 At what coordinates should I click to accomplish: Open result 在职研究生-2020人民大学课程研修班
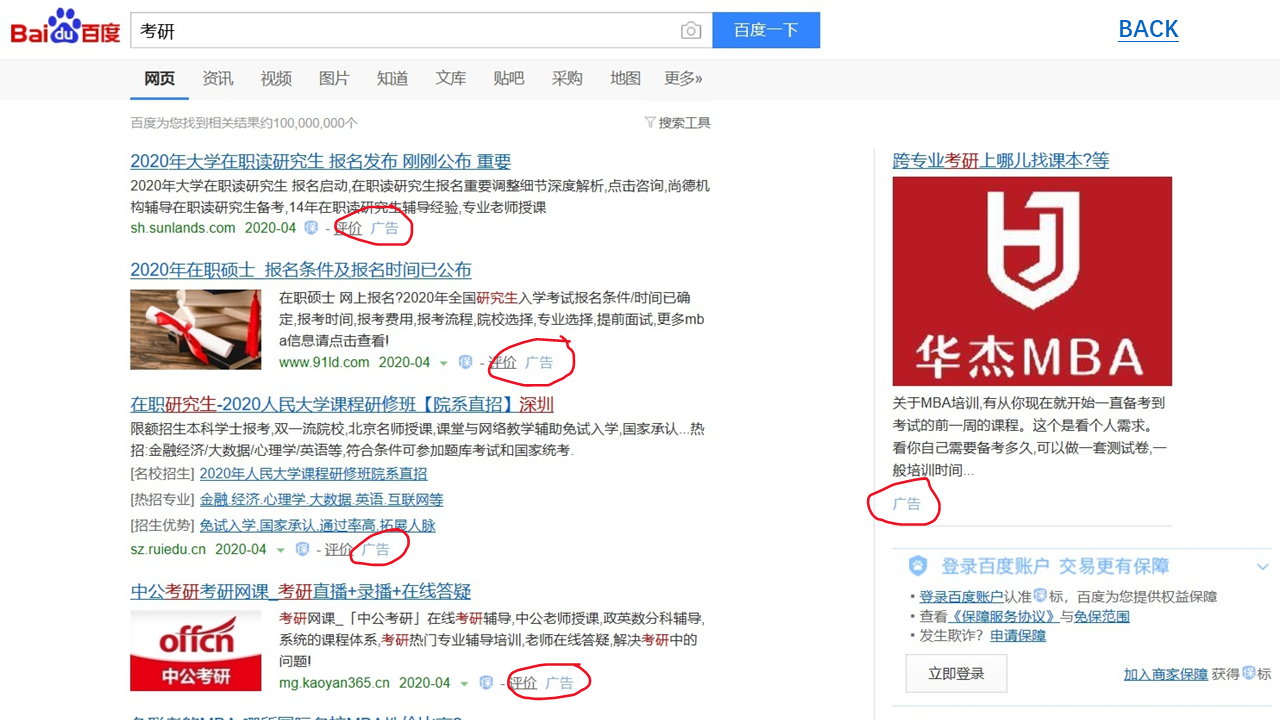(x=342, y=404)
